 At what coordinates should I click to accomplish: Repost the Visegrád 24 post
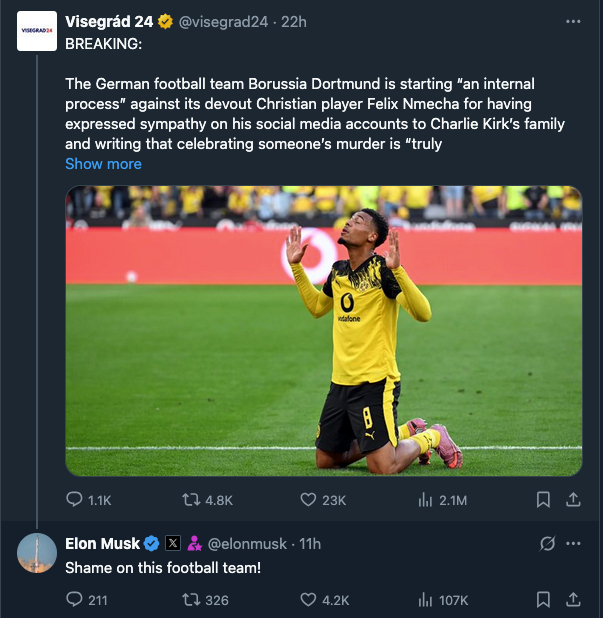pos(190,499)
